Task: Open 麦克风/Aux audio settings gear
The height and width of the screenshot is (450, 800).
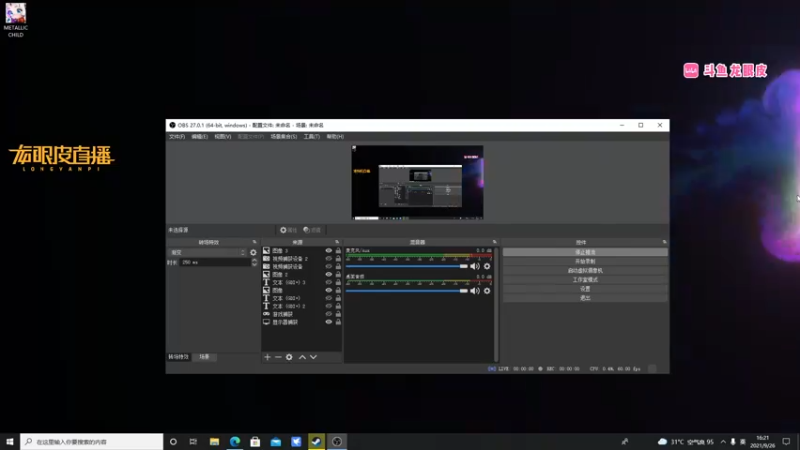Action: pos(487,266)
